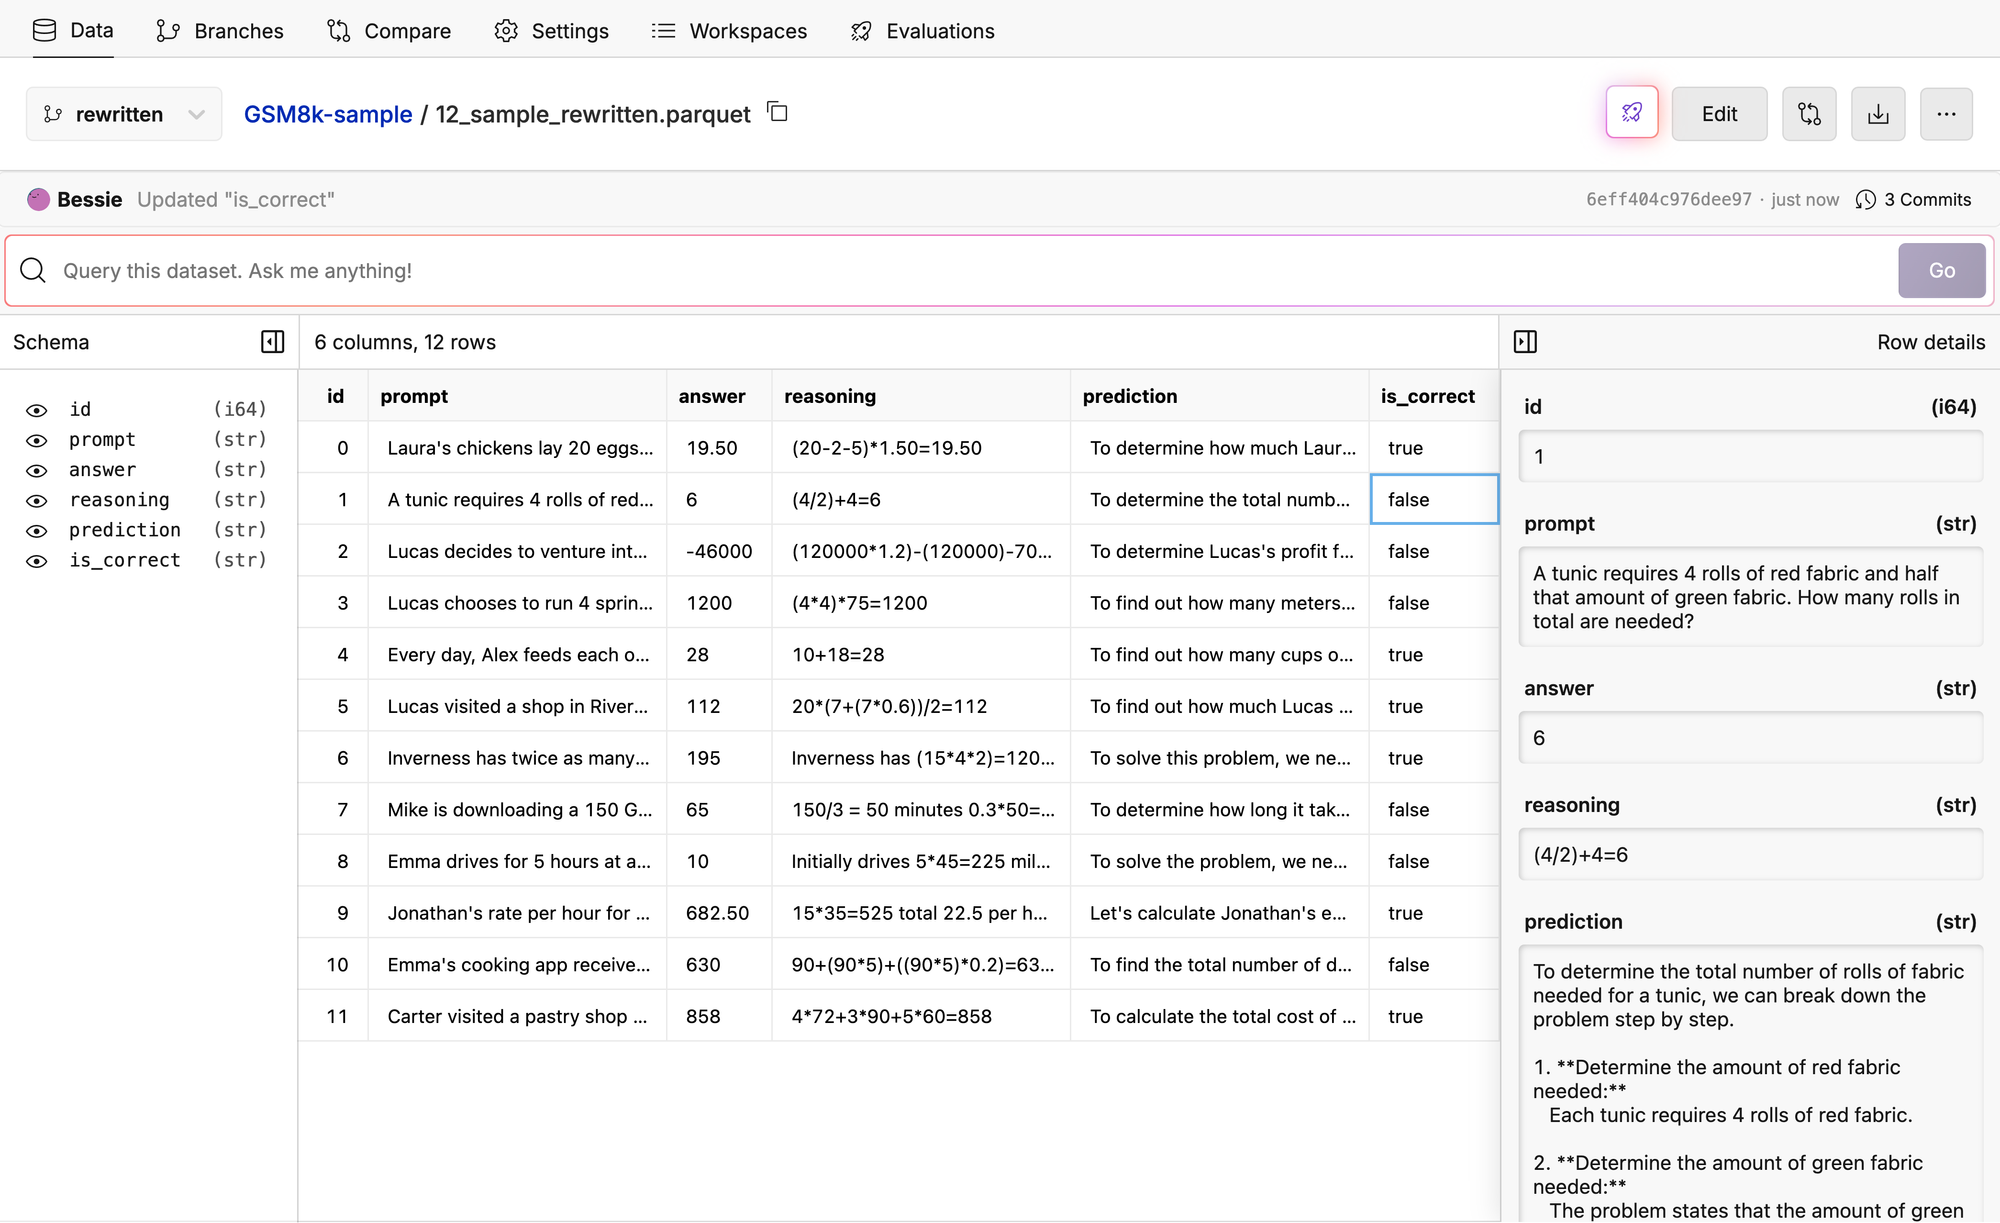Sort by the answer column header
Image resolution: width=2000 pixels, height=1223 pixels.
pos(711,396)
